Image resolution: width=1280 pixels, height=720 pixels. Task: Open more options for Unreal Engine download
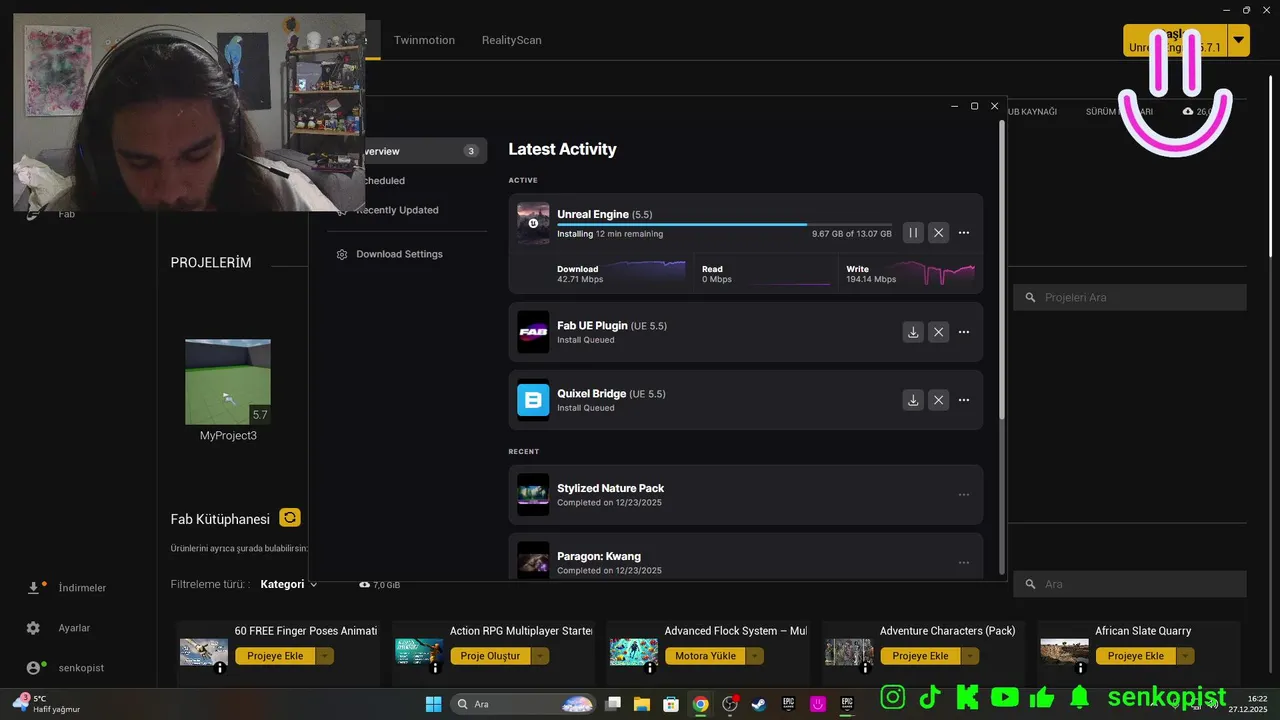pyautogui.click(x=964, y=233)
